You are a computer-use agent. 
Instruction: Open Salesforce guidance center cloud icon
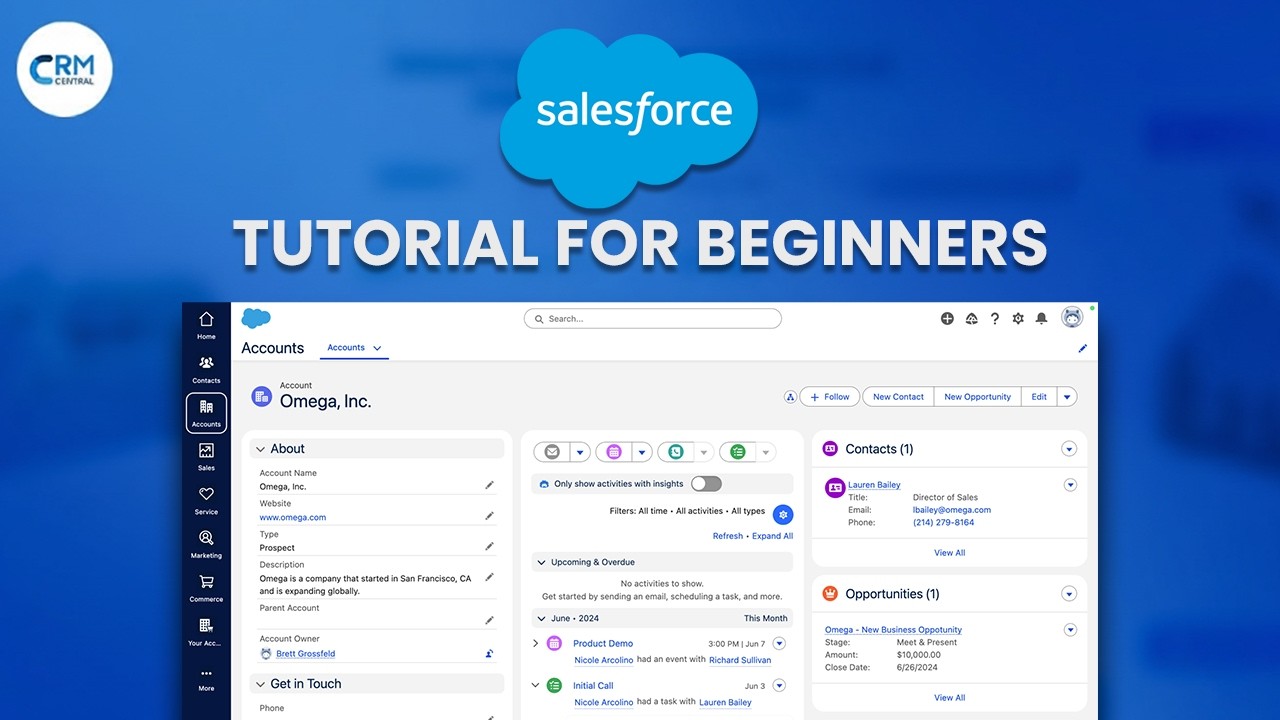coord(971,318)
